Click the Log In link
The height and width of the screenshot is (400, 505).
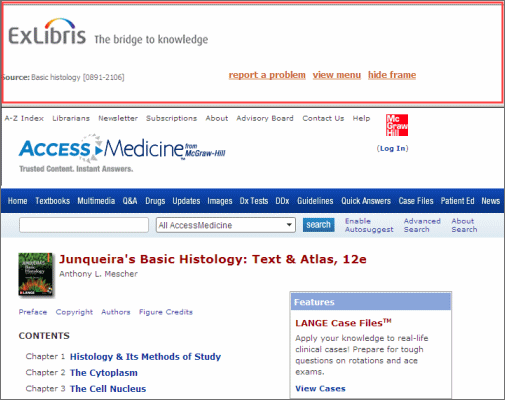tap(392, 148)
